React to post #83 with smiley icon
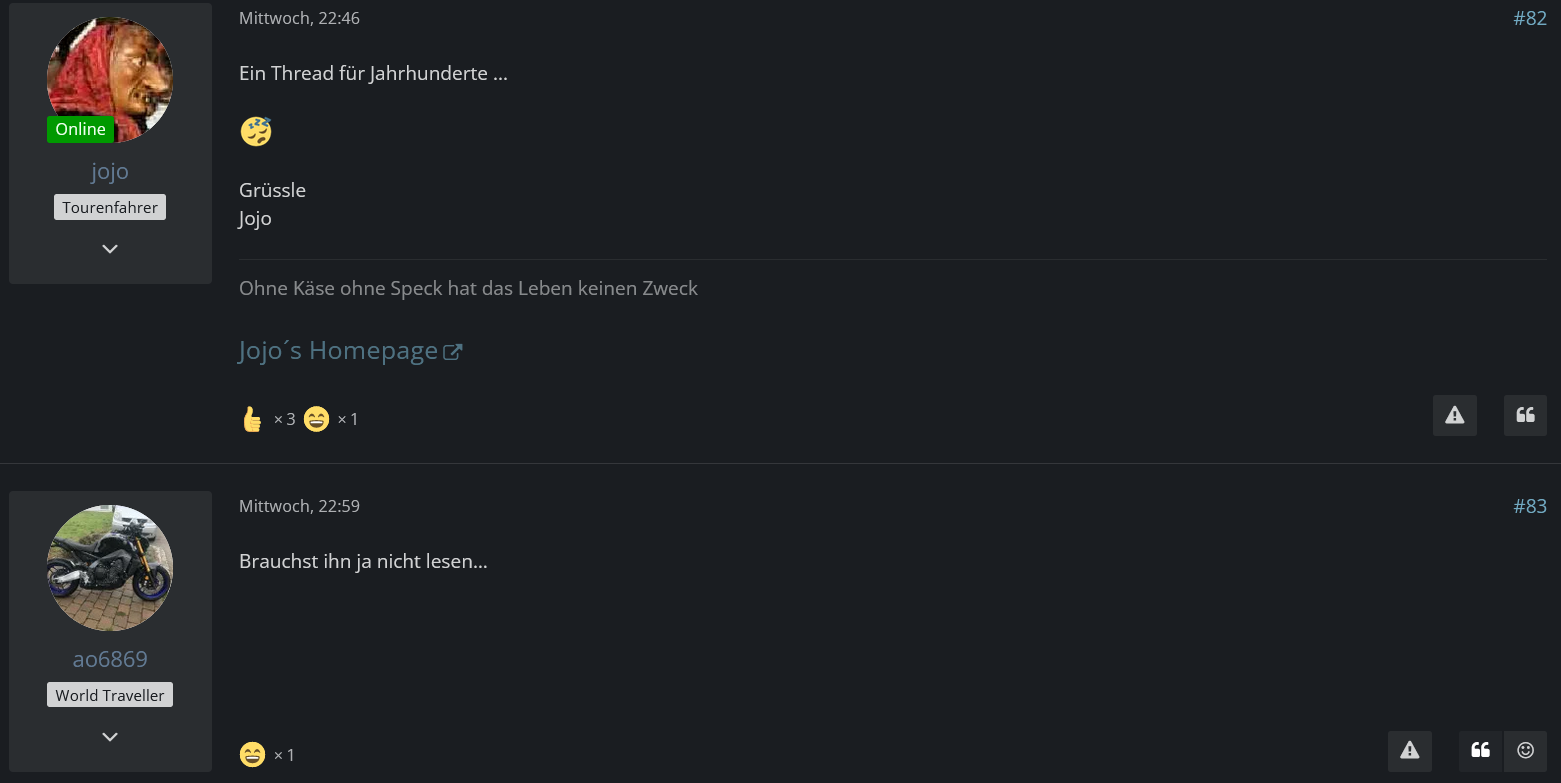 coord(1525,751)
